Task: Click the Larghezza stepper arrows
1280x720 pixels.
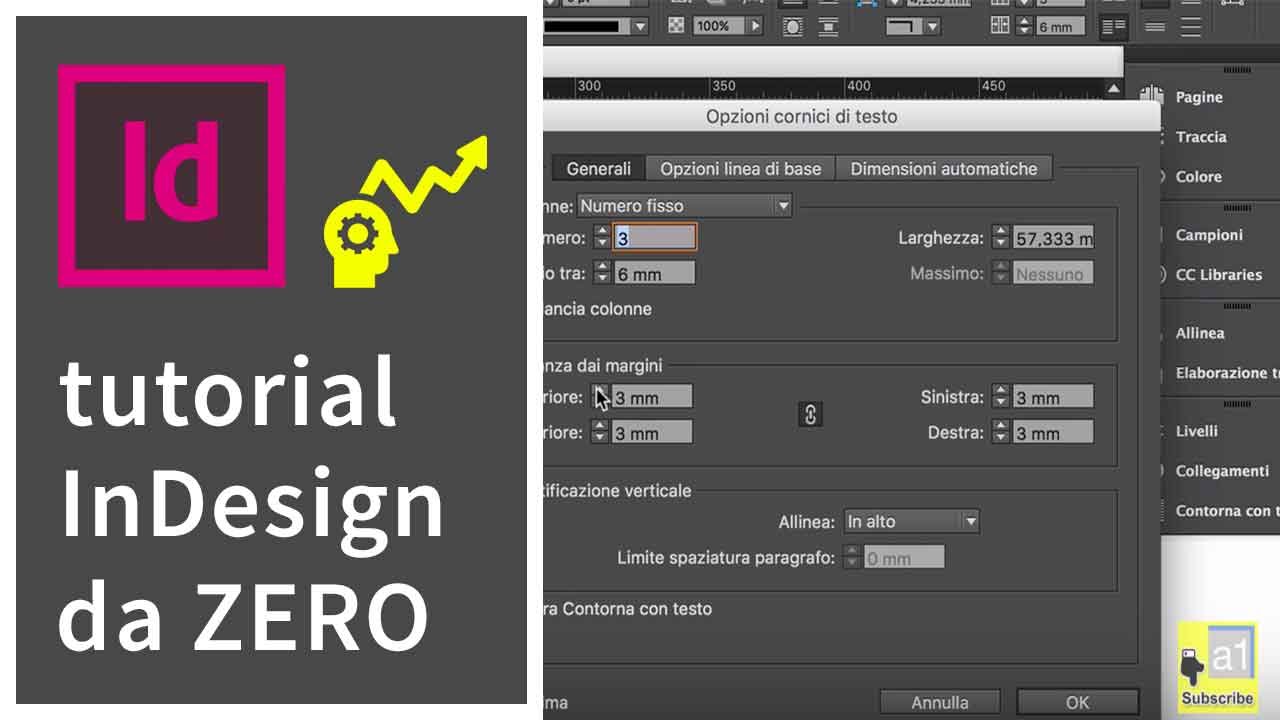Action: pyautogui.click(x=1001, y=237)
